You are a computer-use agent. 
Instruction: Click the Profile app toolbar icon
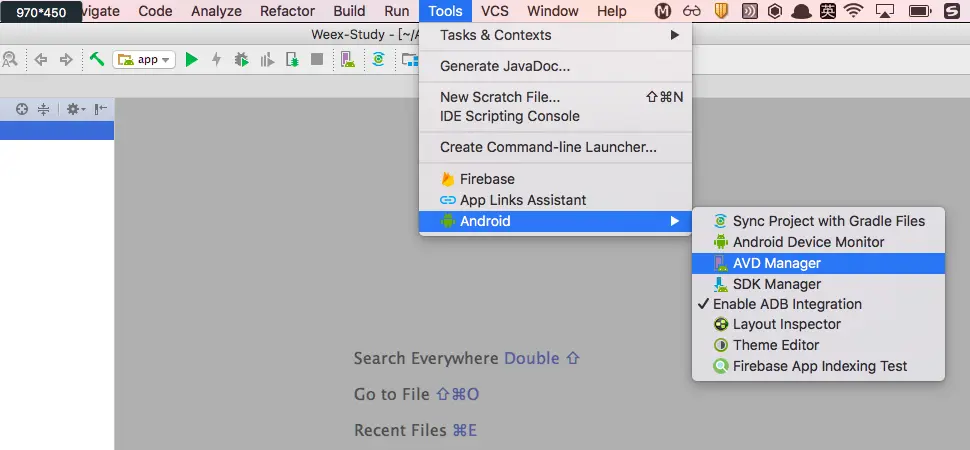267,59
